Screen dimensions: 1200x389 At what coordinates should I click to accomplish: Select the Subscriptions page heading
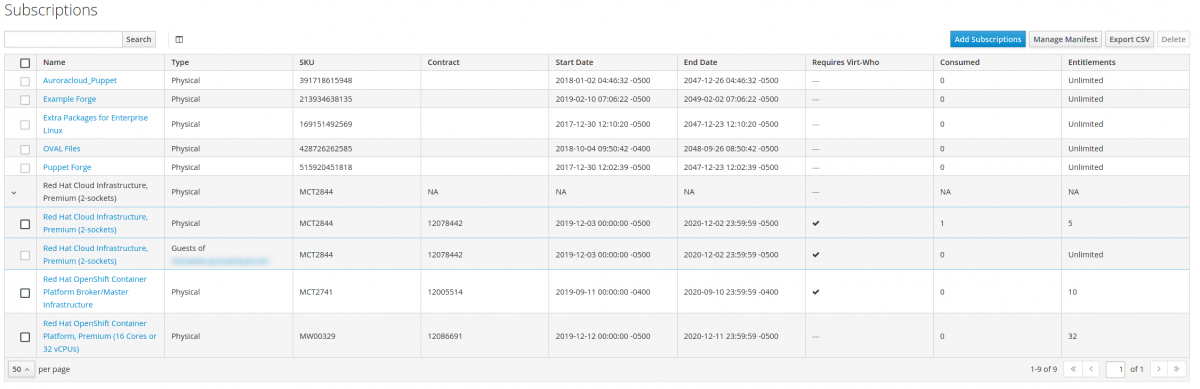click(50, 10)
